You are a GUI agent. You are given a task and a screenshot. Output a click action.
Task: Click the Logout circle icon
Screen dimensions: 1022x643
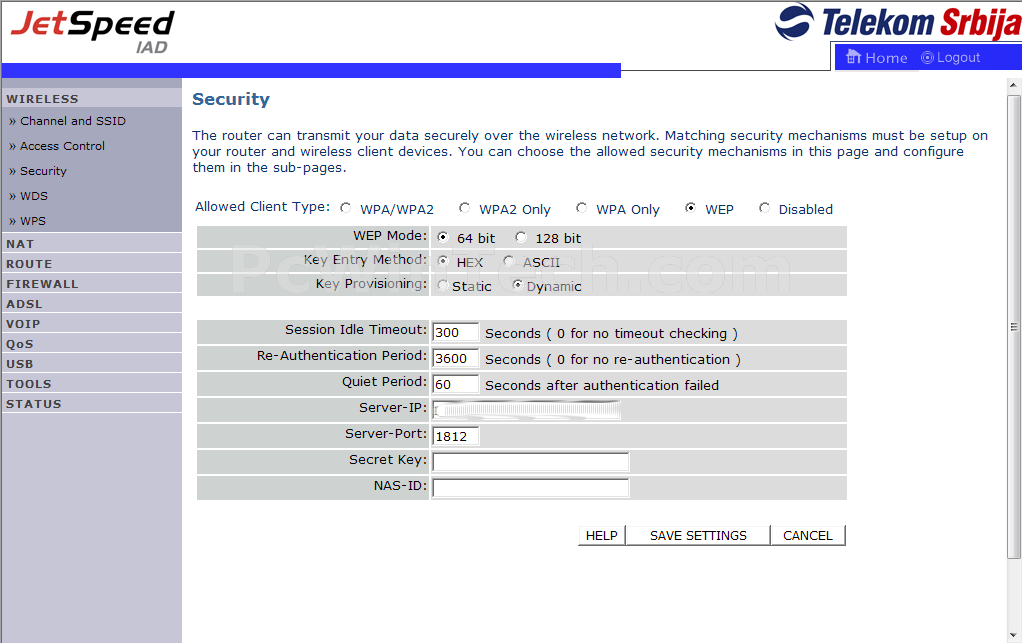coord(927,57)
